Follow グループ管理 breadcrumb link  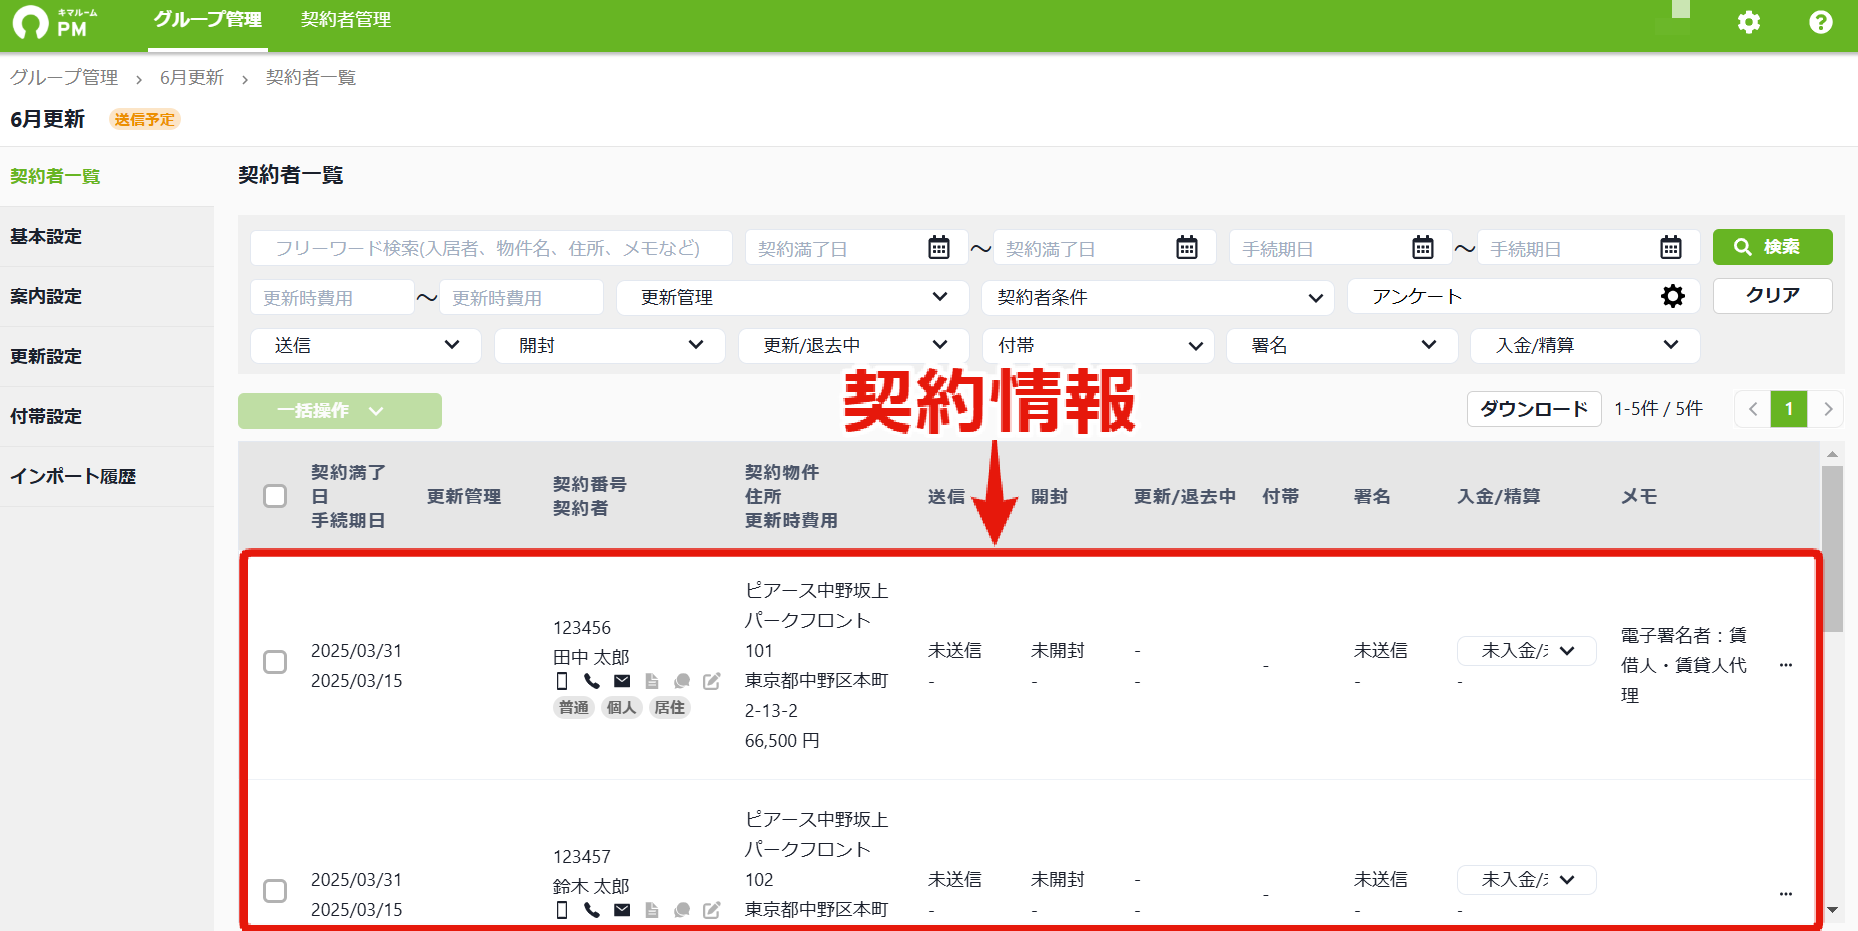click(64, 78)
